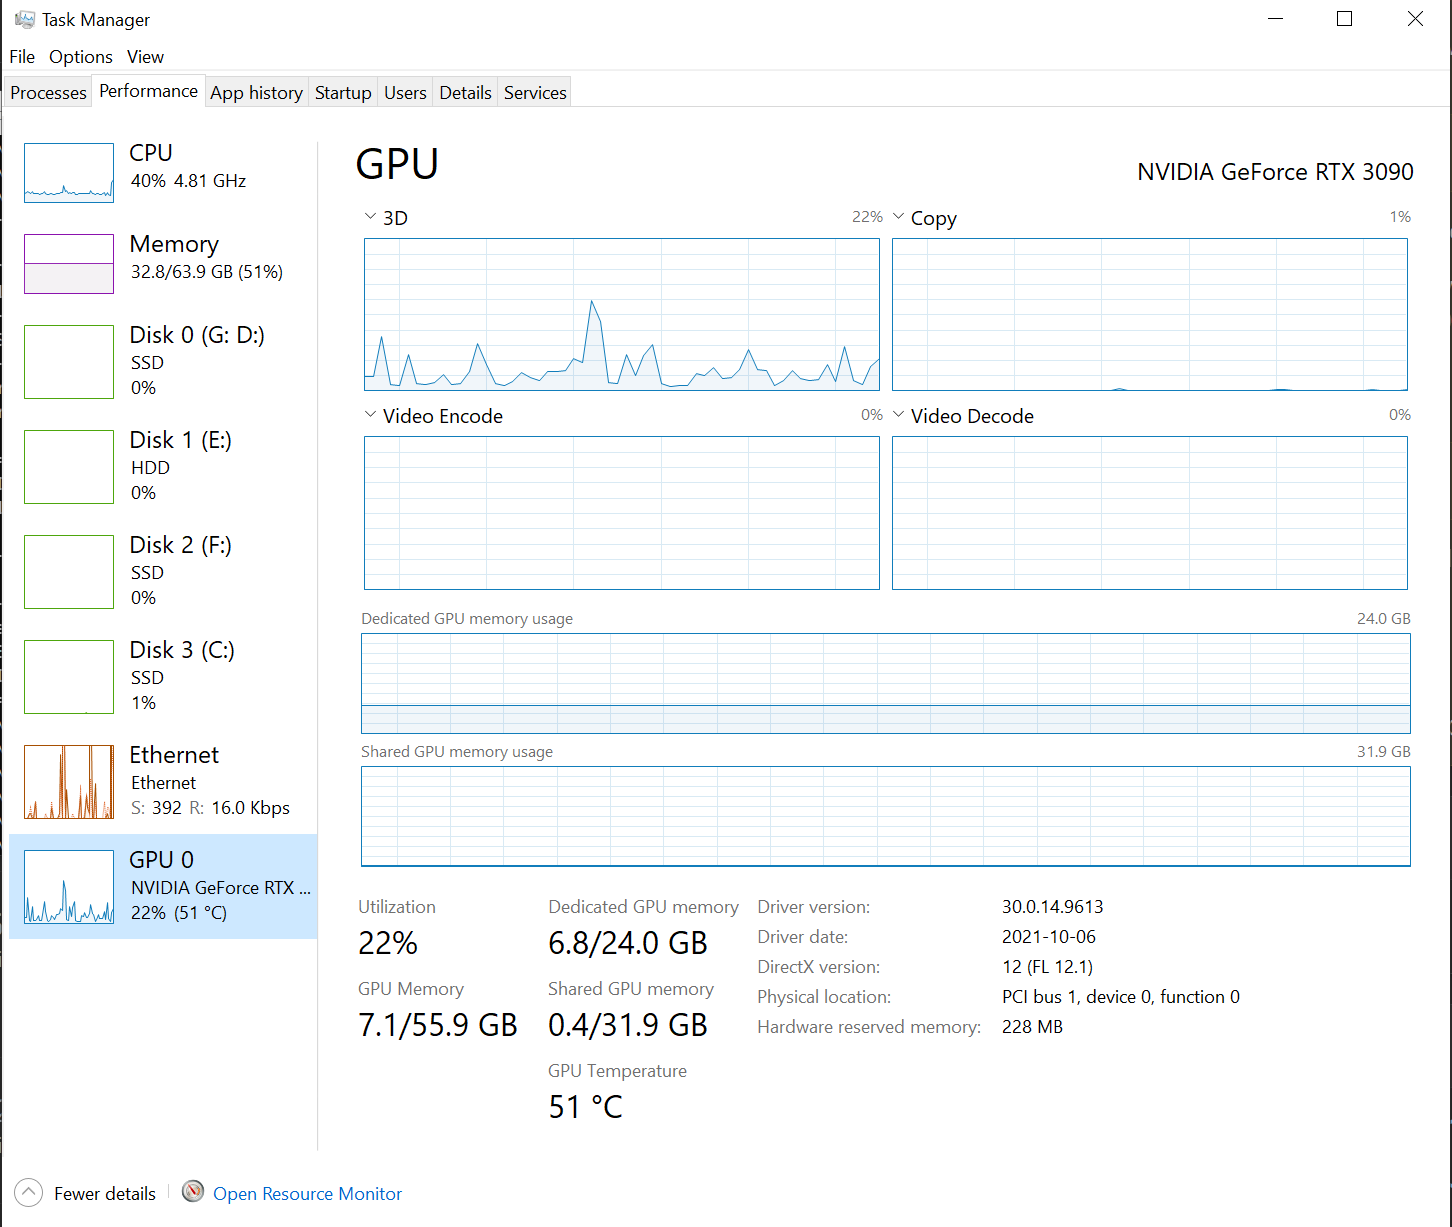This screenshot has width=1452, height=1227.
Task: Switch to the Services tab
Action: [x=535, y=92]
